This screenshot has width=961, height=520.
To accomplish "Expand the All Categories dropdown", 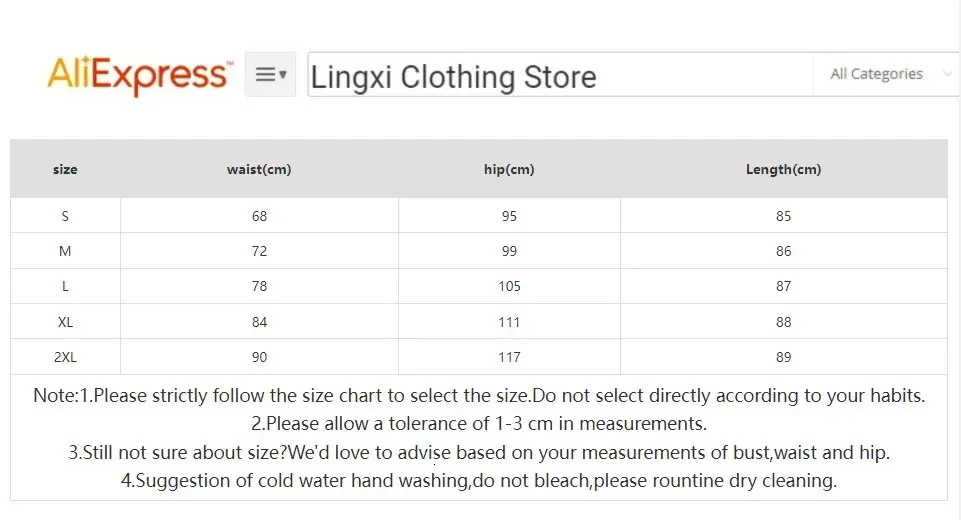I will pos(884,74).
